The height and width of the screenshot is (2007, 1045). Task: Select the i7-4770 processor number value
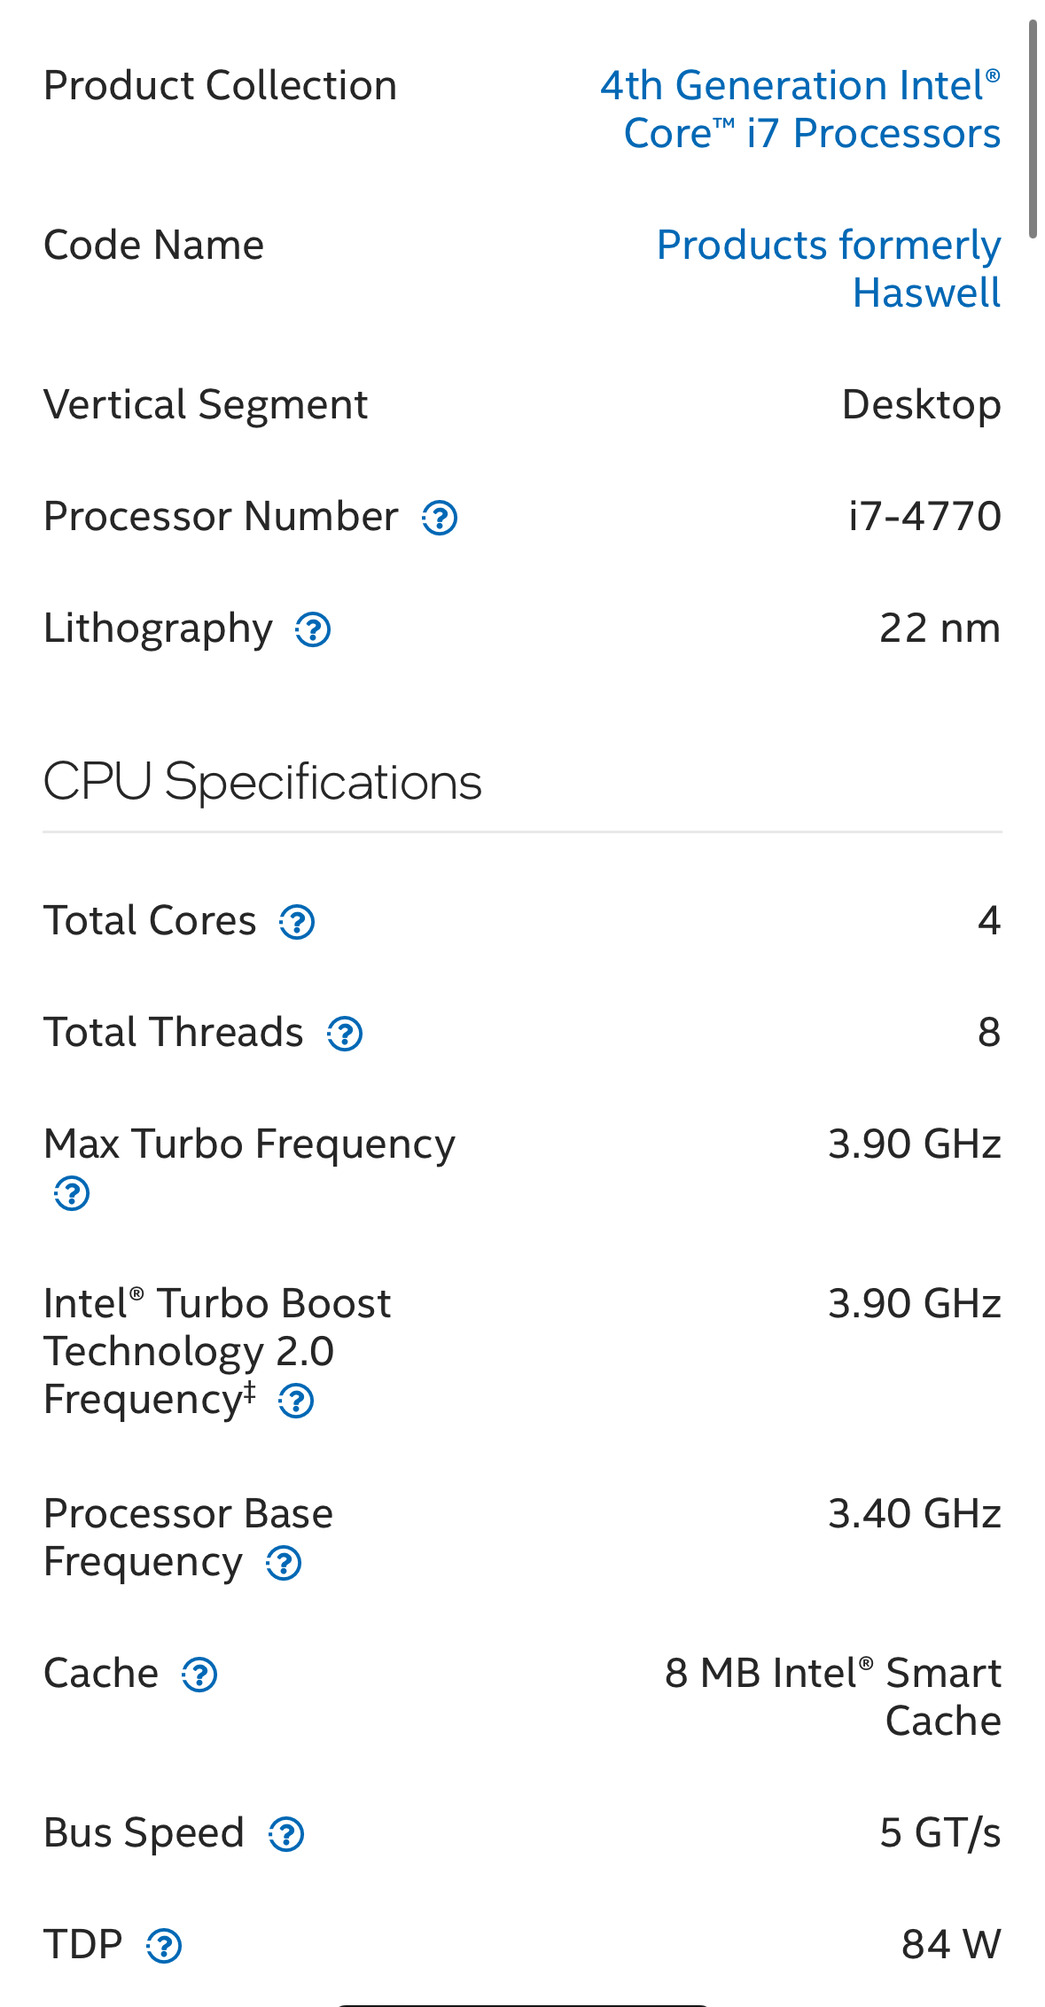pyautogui.click(x=924, y=517)
